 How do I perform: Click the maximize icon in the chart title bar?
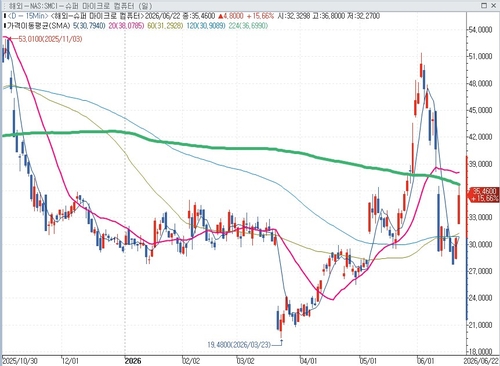(x=484, y=5)
